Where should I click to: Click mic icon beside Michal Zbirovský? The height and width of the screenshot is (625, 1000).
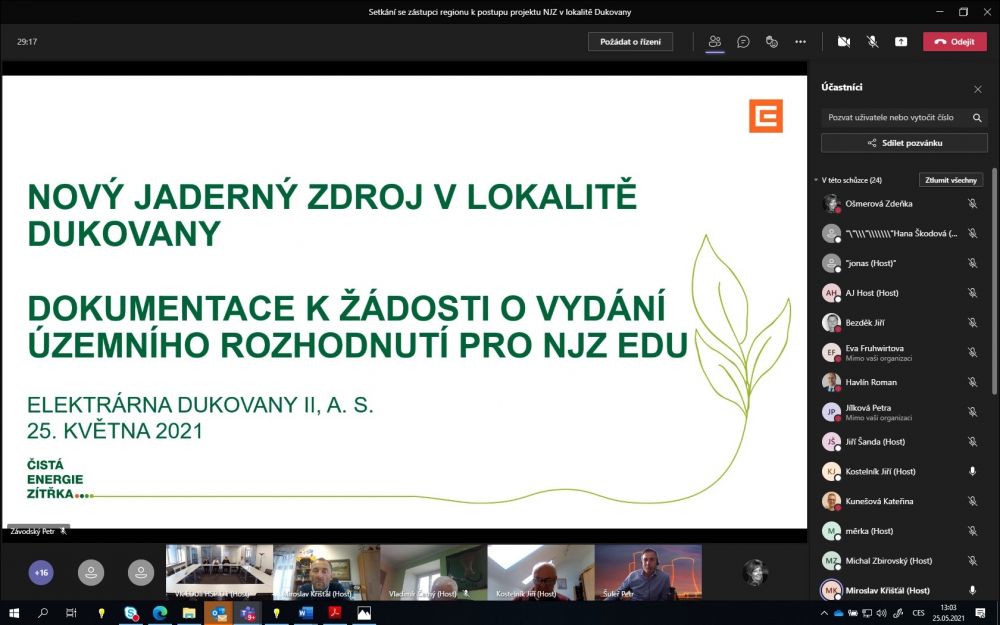tap(973, 561)
